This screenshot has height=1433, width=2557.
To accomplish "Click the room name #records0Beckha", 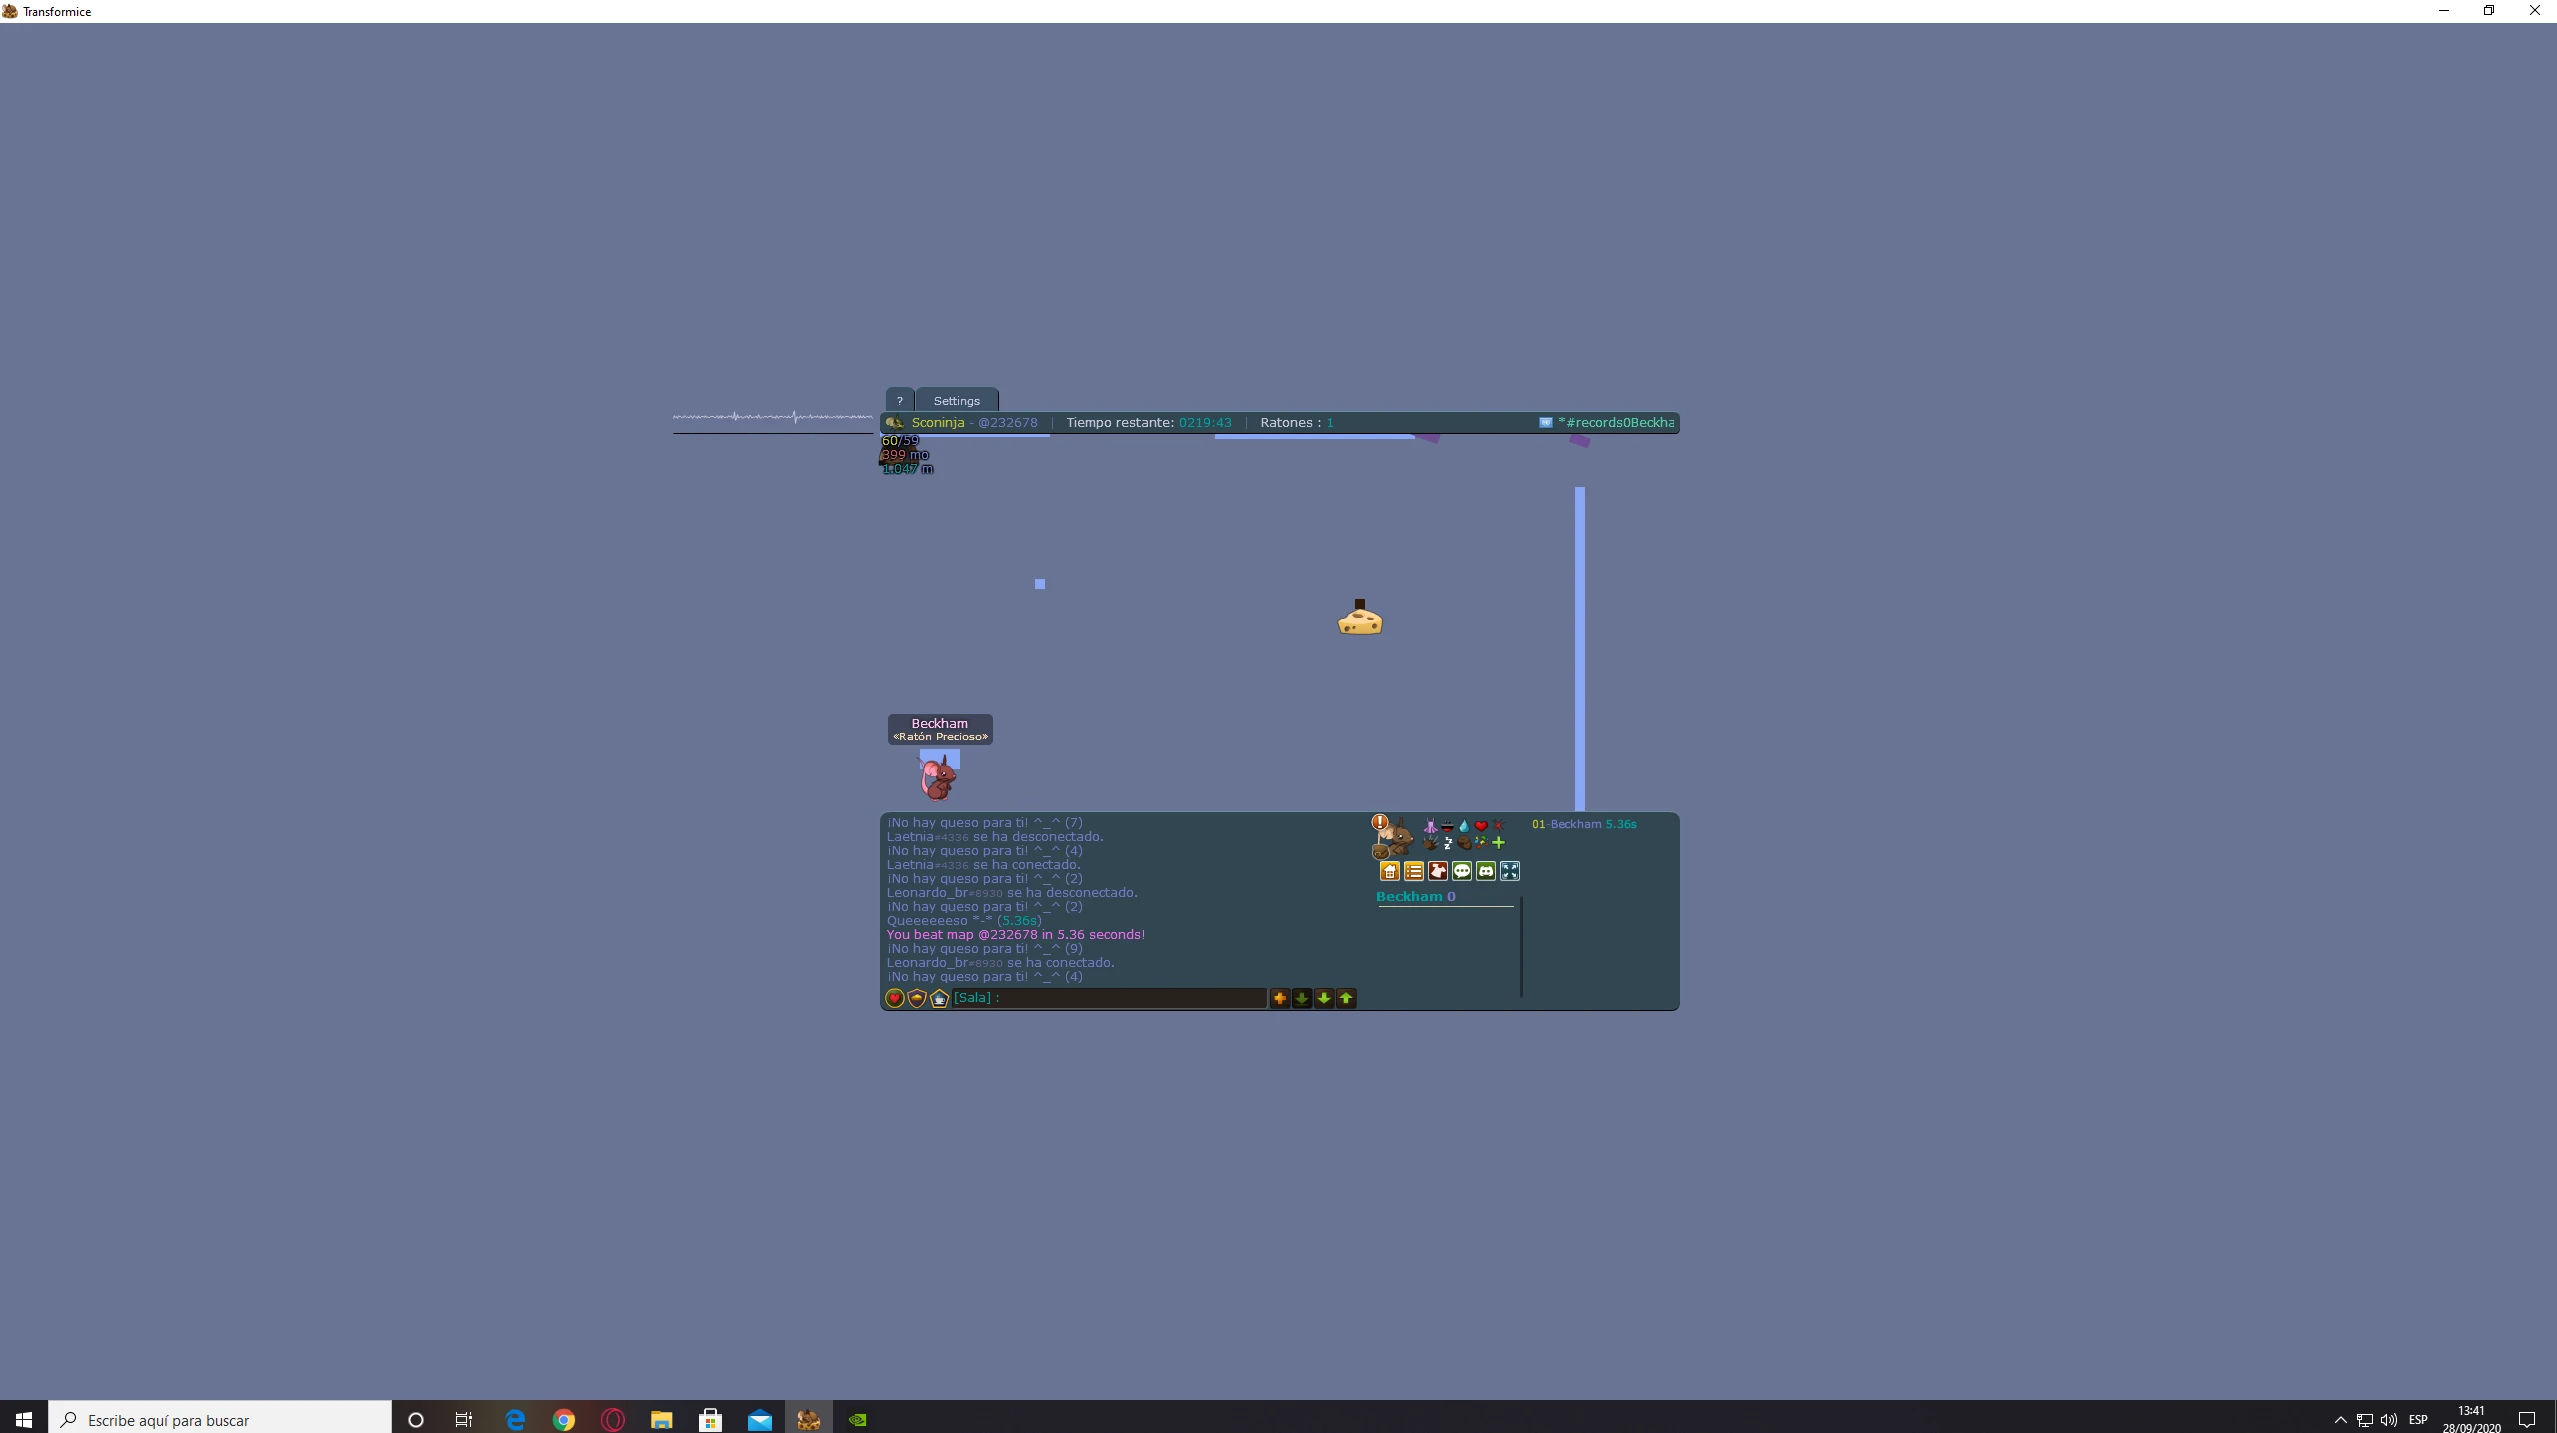I will 1616,422.
